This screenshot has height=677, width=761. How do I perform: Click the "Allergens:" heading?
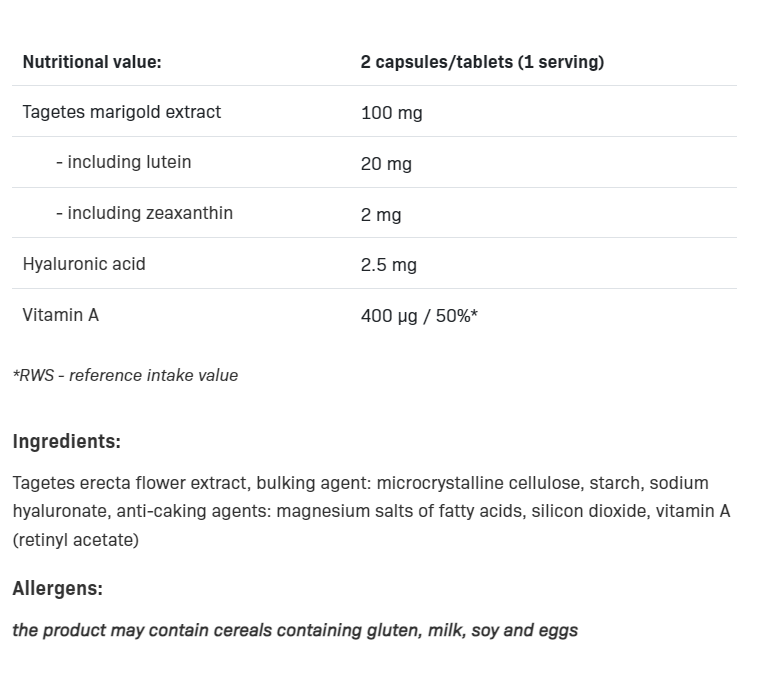coord(58,589)
